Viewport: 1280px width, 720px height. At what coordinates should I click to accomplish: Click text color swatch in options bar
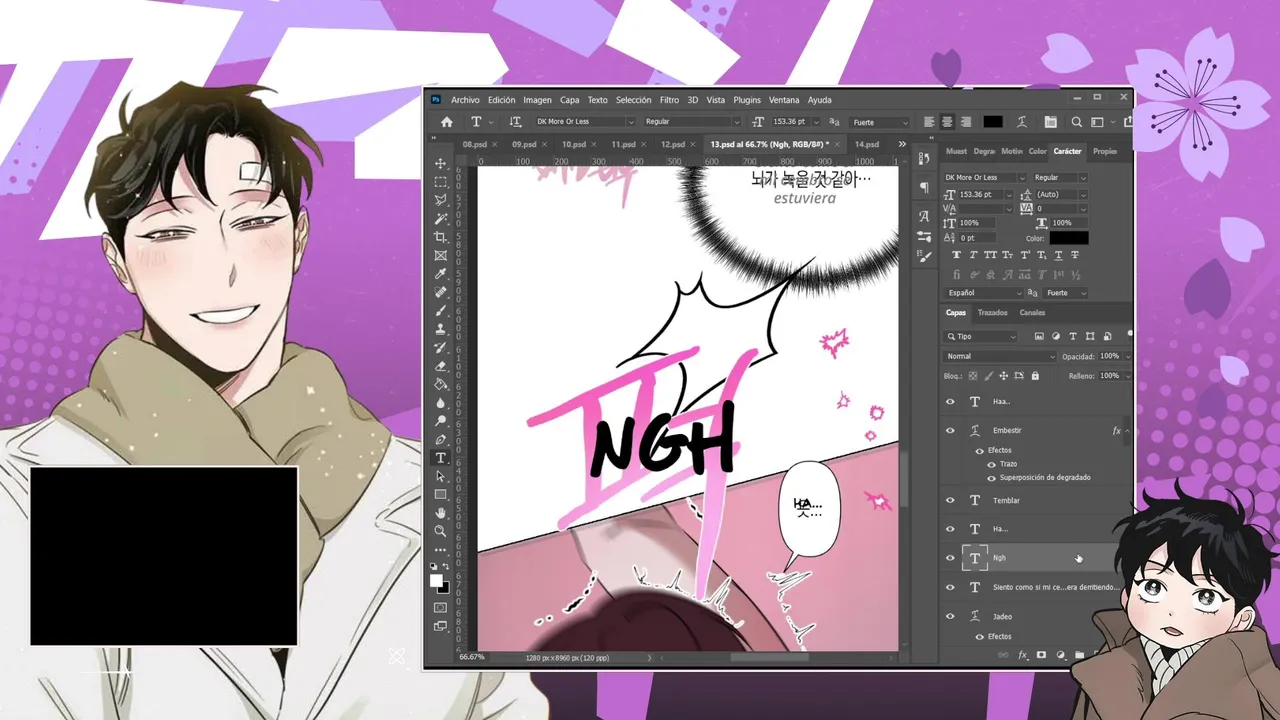(x=993, y=122)
